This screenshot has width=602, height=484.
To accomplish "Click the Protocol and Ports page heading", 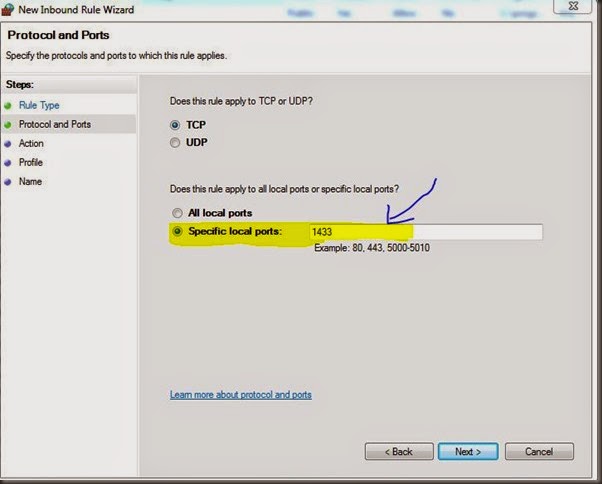I will pyautogui.click(x=58, y=35).
